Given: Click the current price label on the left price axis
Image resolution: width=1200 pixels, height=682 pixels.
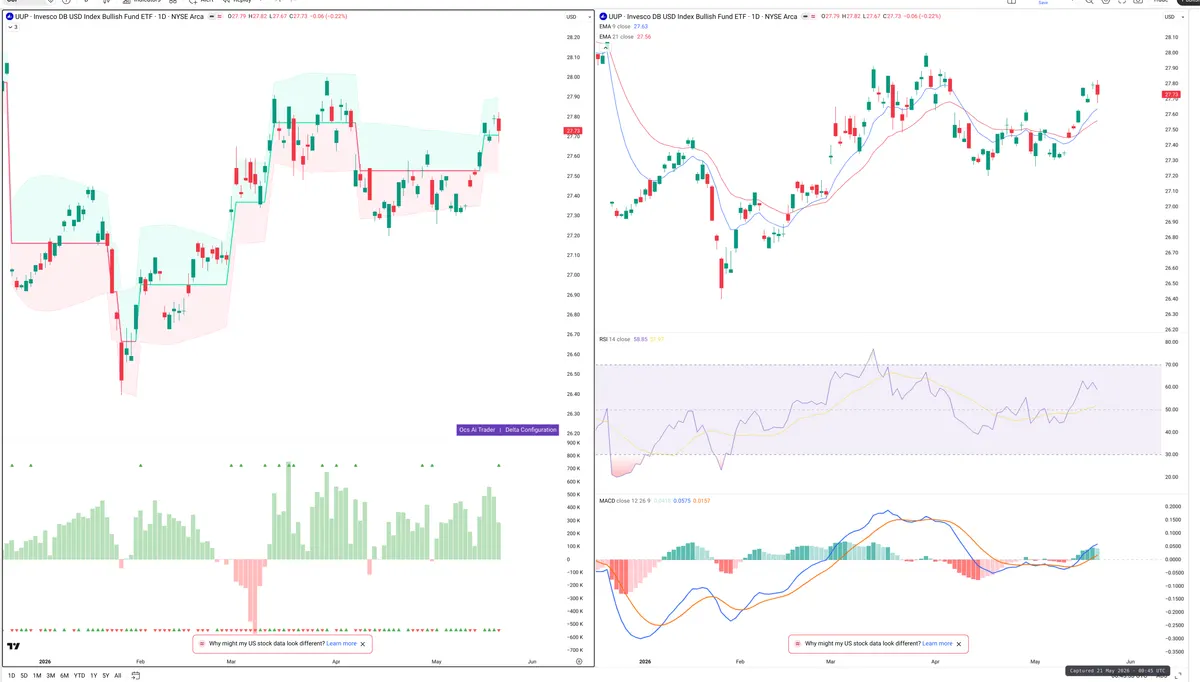Looking at the screenshot, I should pos(572,131).
